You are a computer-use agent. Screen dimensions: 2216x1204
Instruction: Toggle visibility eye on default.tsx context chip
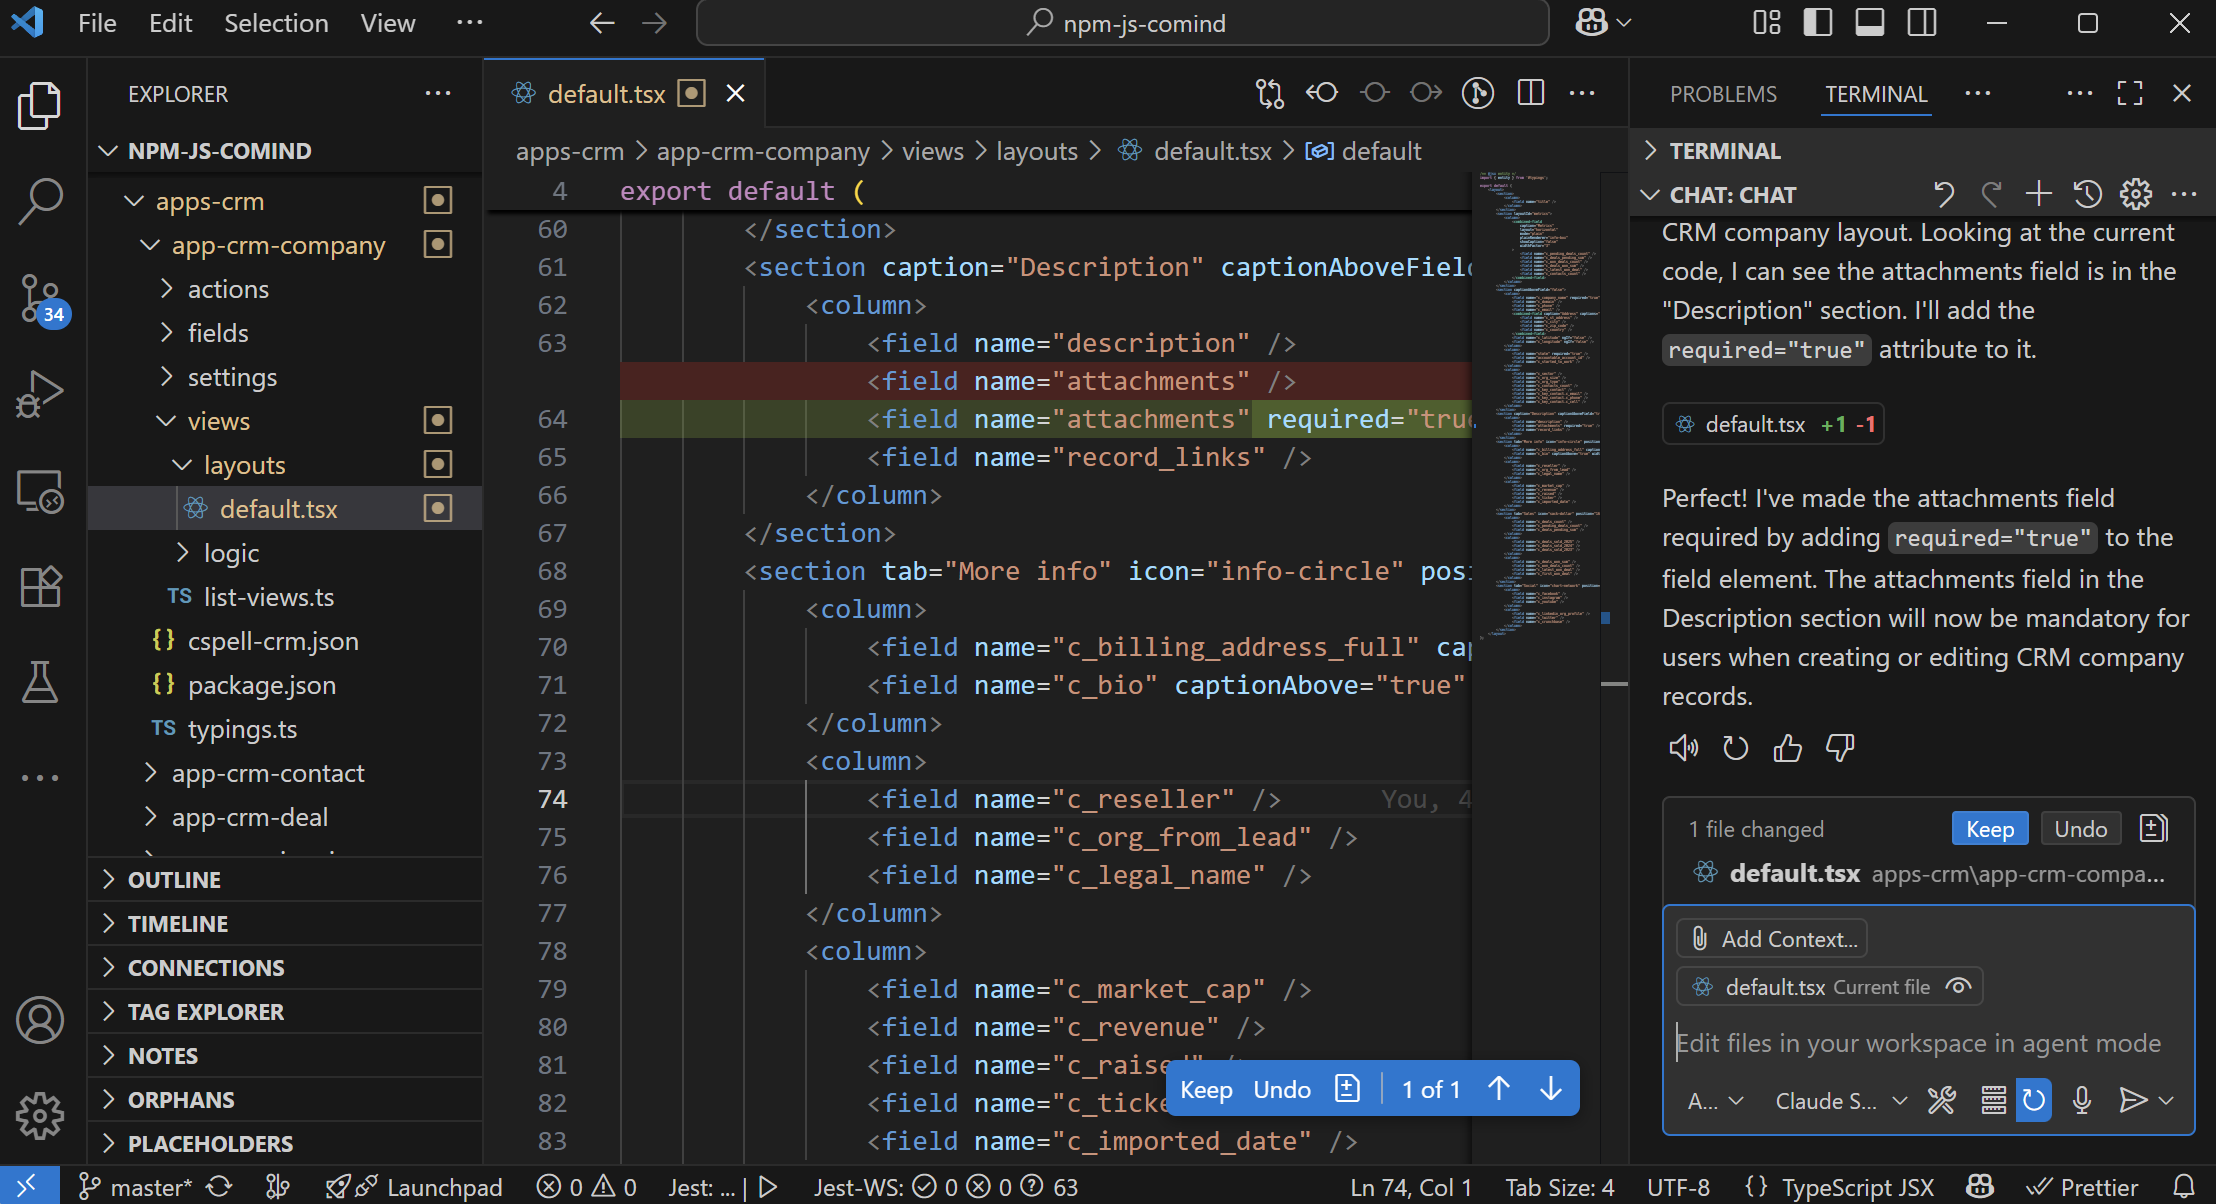click(1958, 986)
